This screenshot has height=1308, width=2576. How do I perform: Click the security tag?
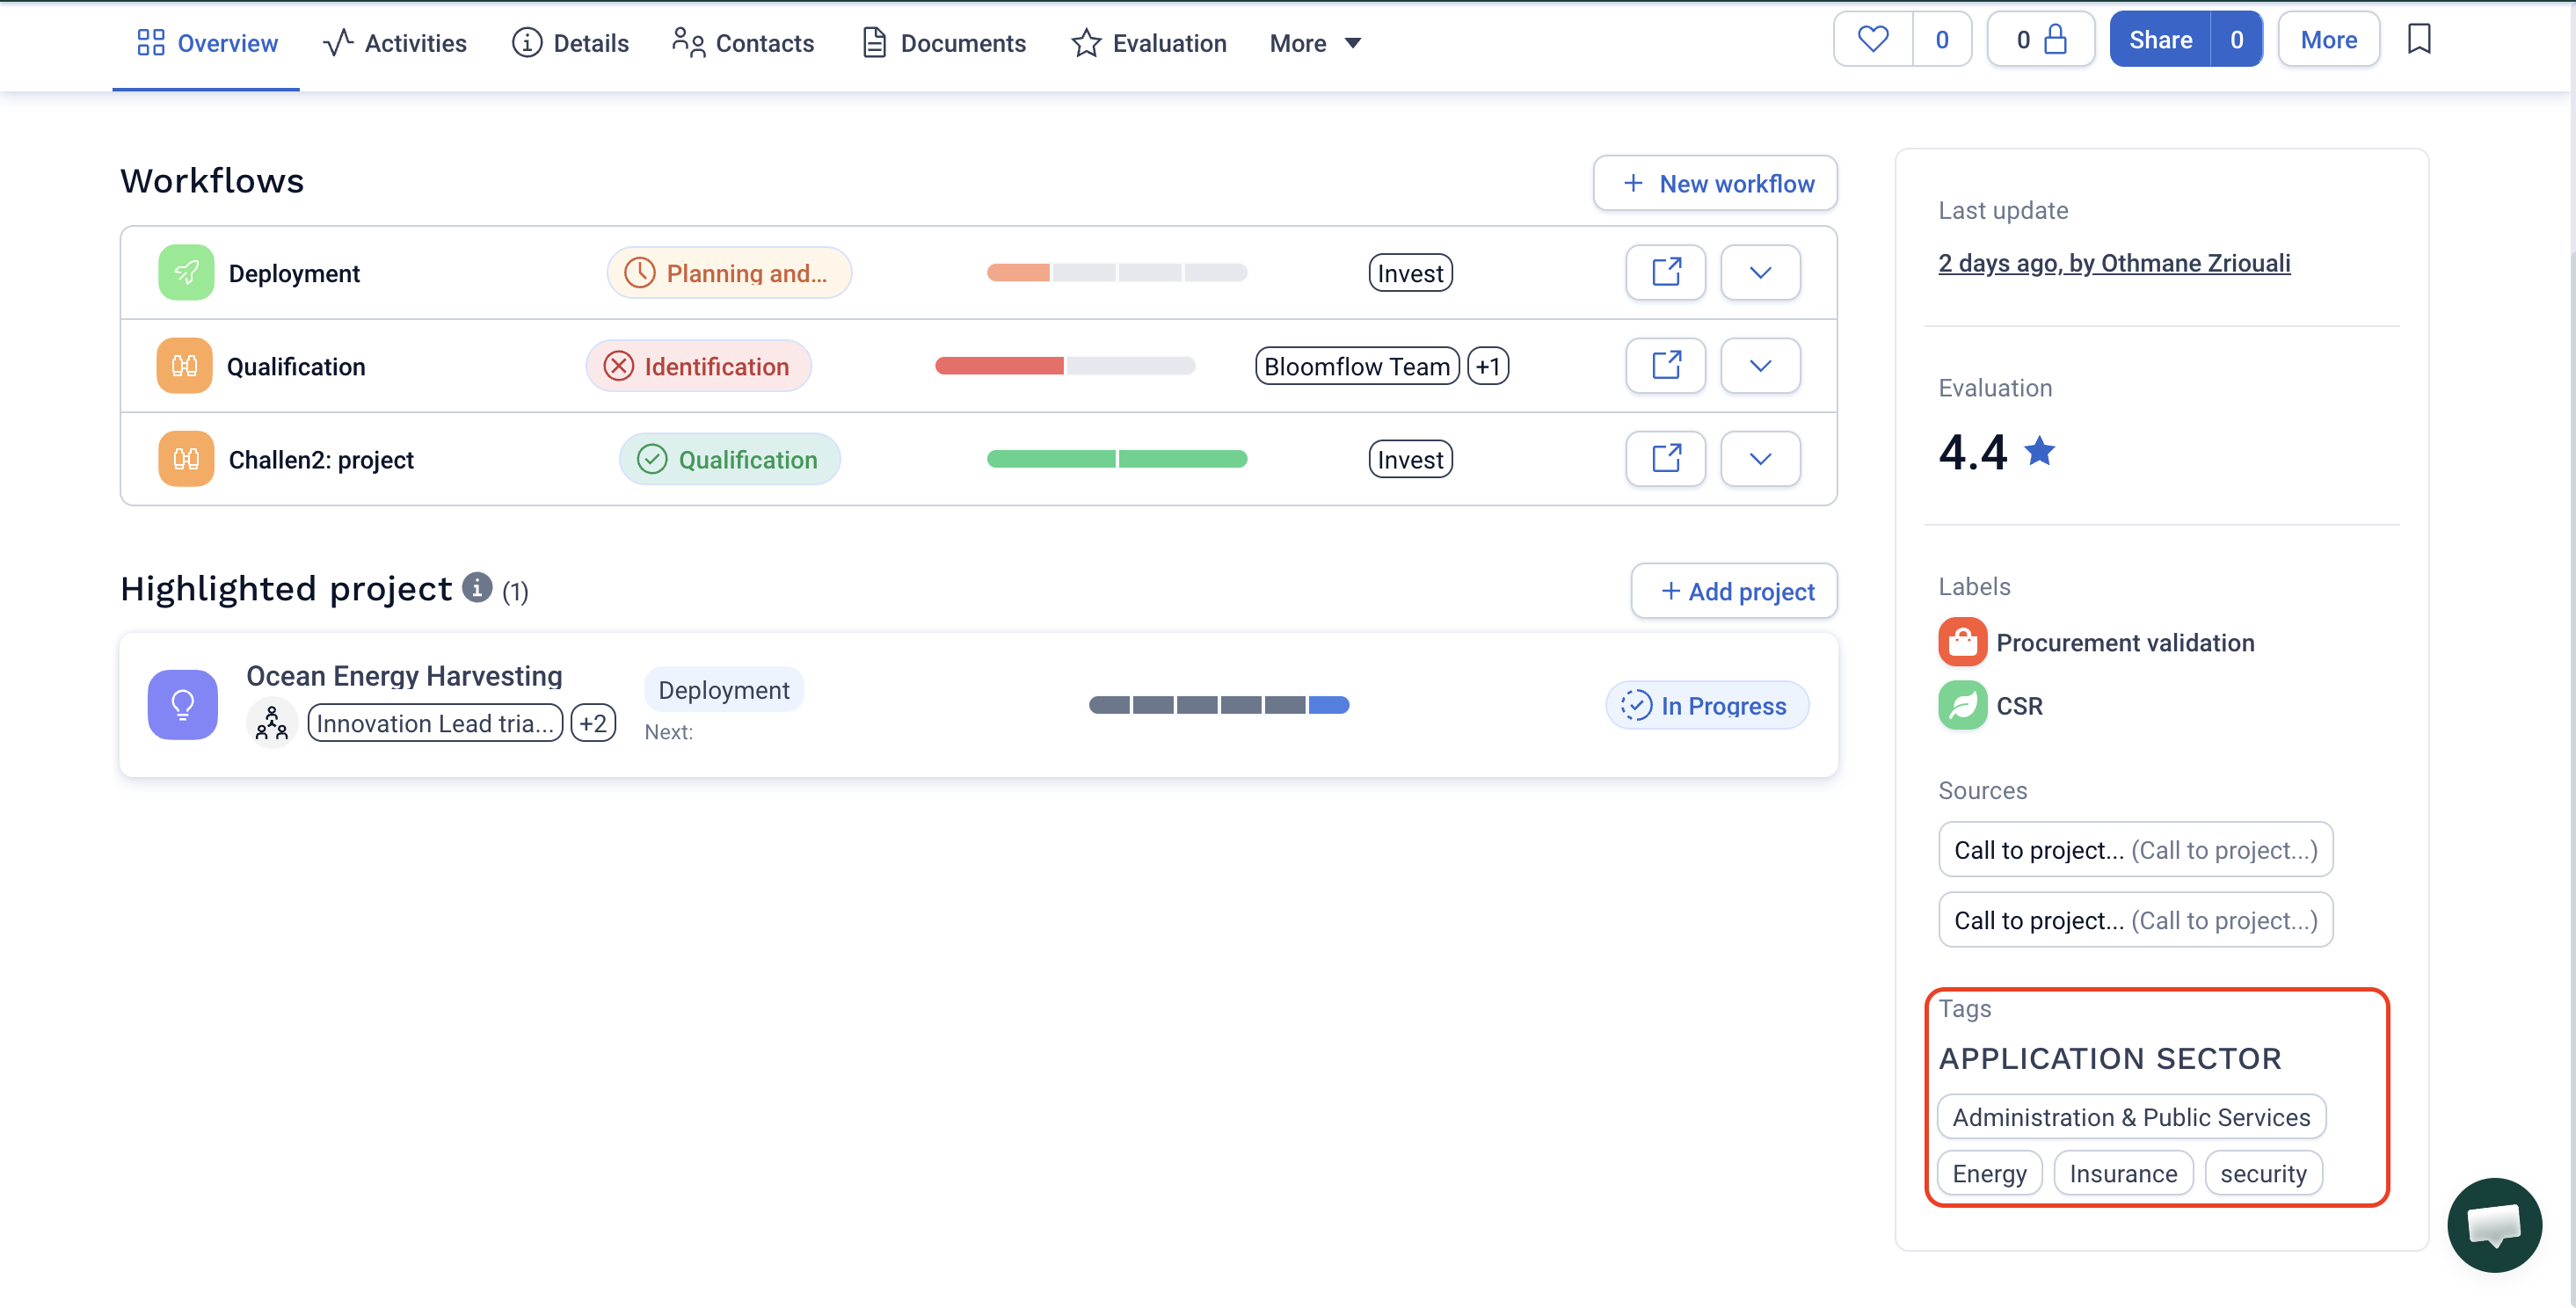pos(2263,1172)
